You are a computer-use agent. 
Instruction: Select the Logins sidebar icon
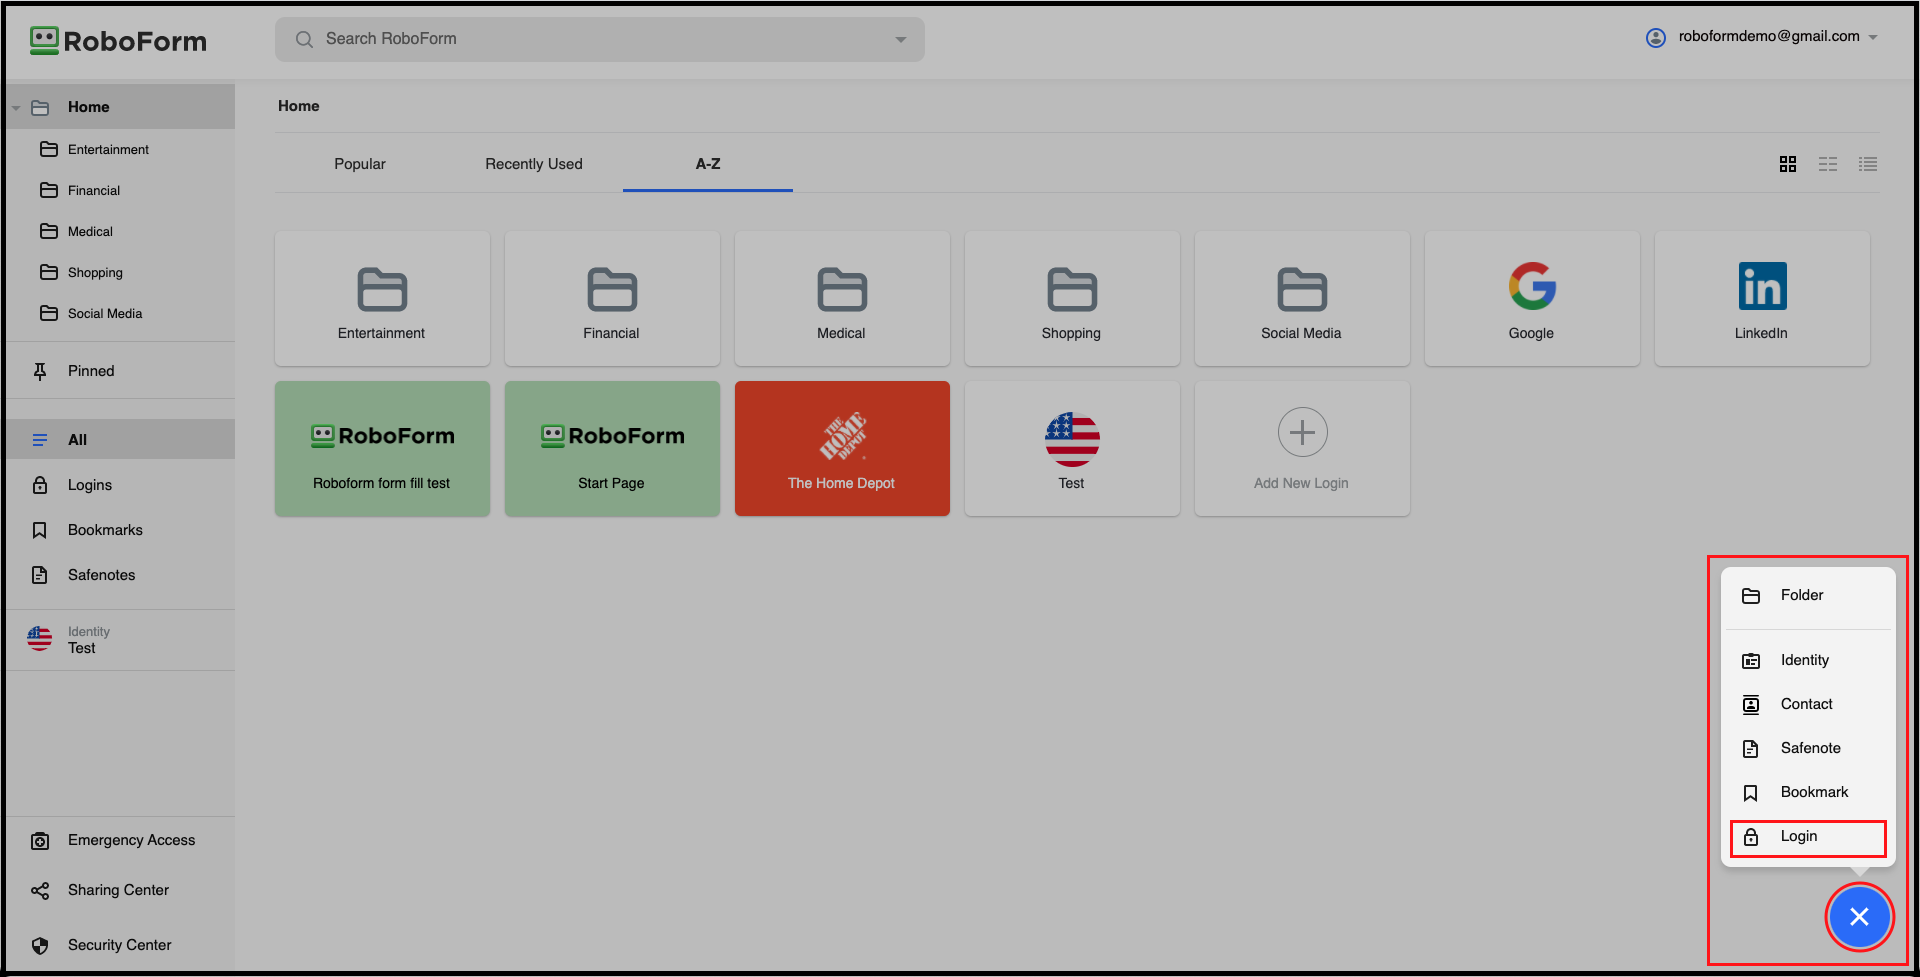pyautogui.click(x=39, y=485)
